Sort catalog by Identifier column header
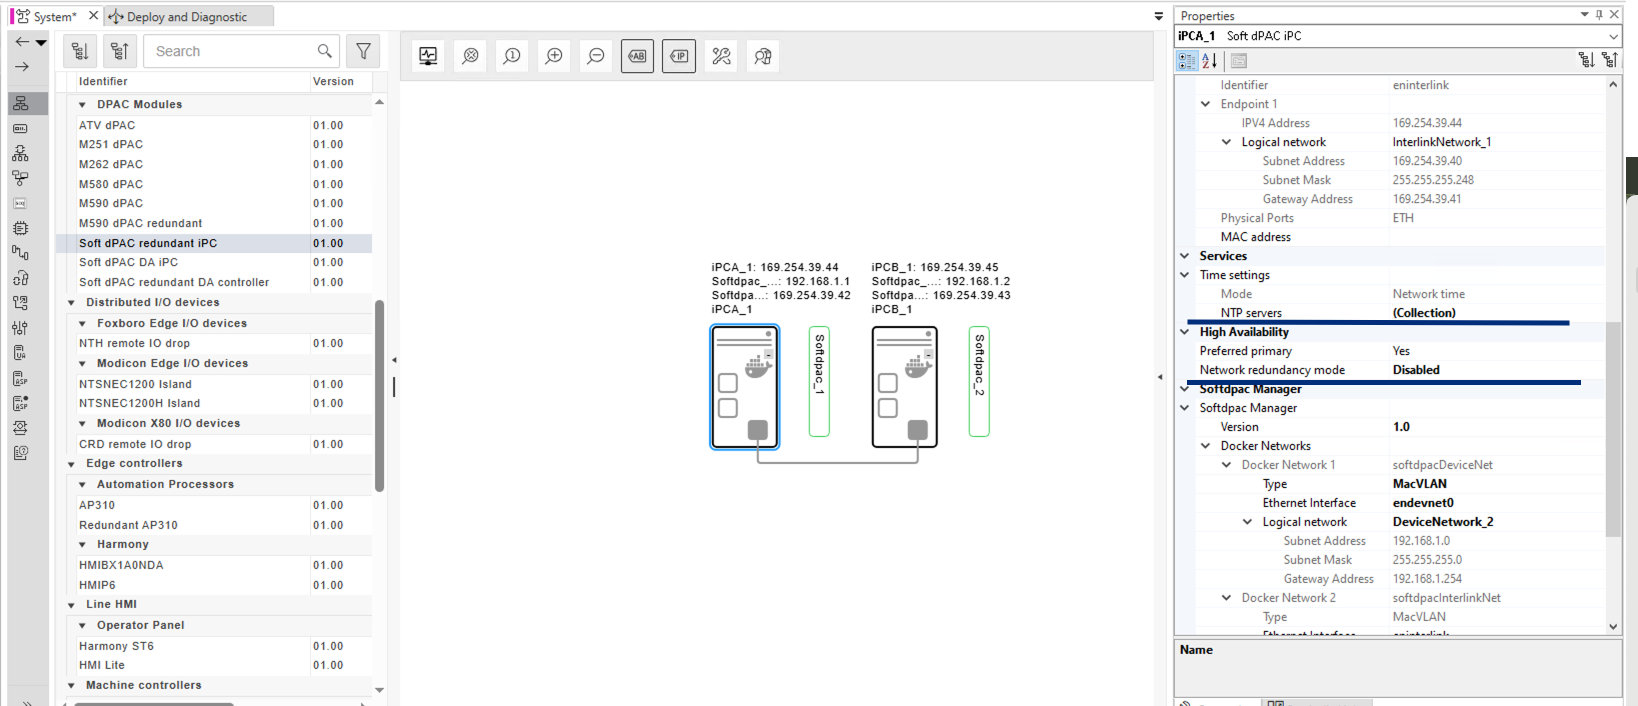1638x706 pixels. [x=193, y=81]
